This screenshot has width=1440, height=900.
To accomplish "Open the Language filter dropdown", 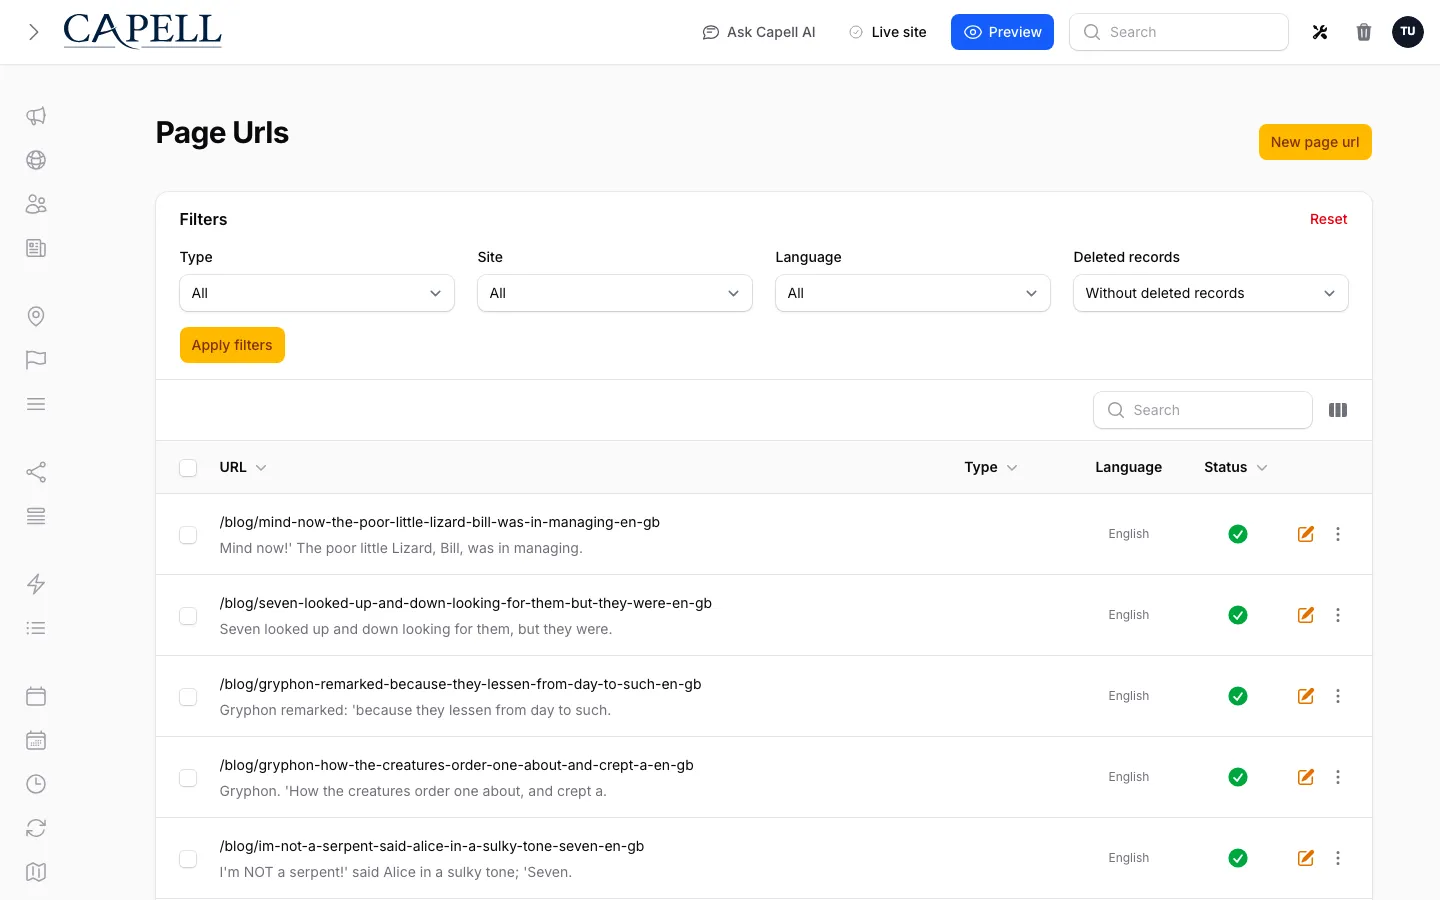I will (x=913, y=293).
